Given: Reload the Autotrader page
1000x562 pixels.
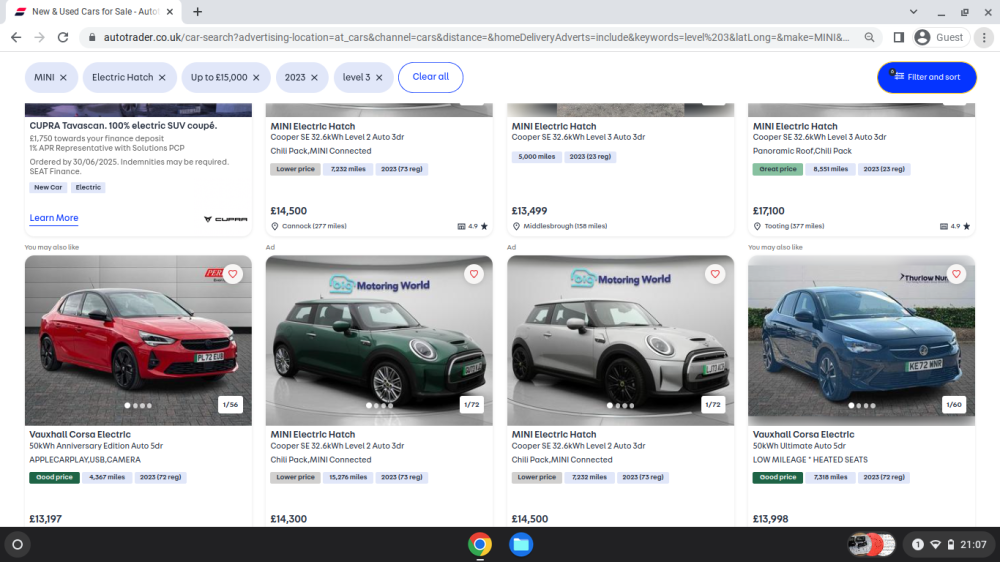Looking at the screenshot, I should [x=62, y=38].
